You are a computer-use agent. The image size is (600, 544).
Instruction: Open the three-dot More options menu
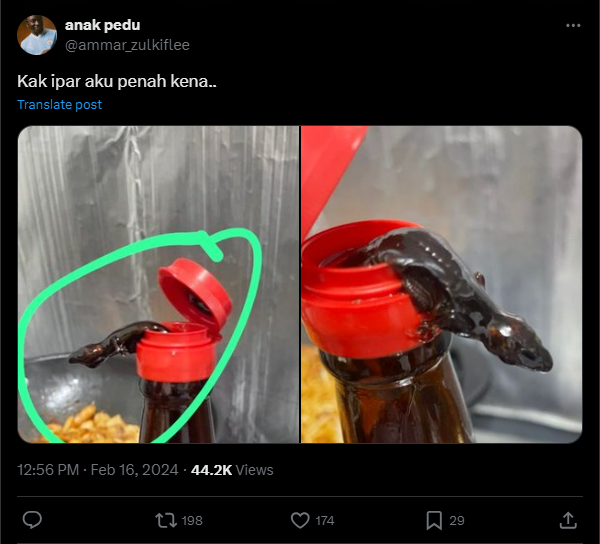coord(572,25)
